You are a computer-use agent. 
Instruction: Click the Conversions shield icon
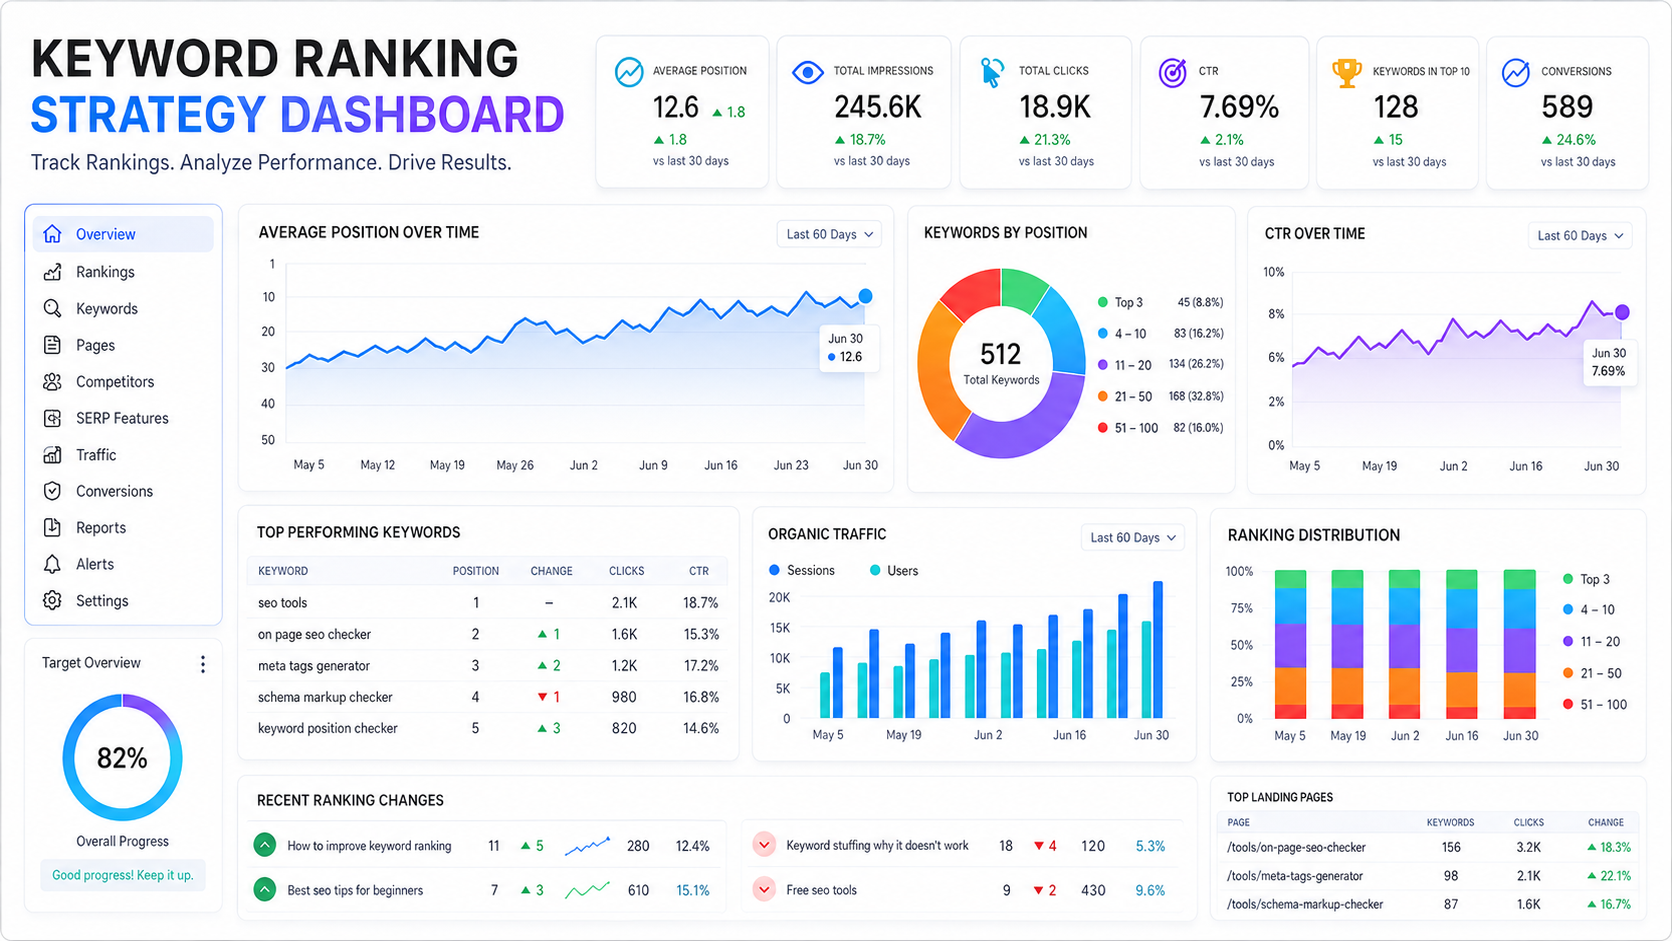53,491
